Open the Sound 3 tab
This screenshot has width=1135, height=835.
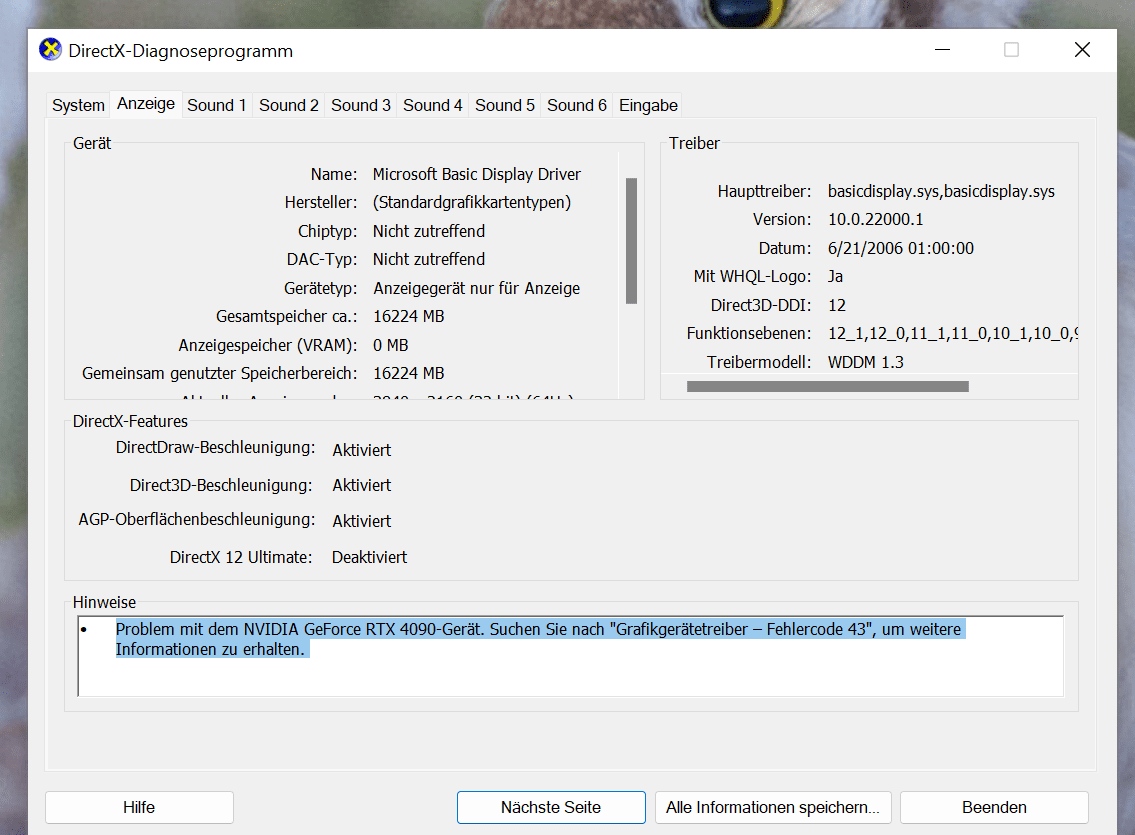[x=360, y=106]
